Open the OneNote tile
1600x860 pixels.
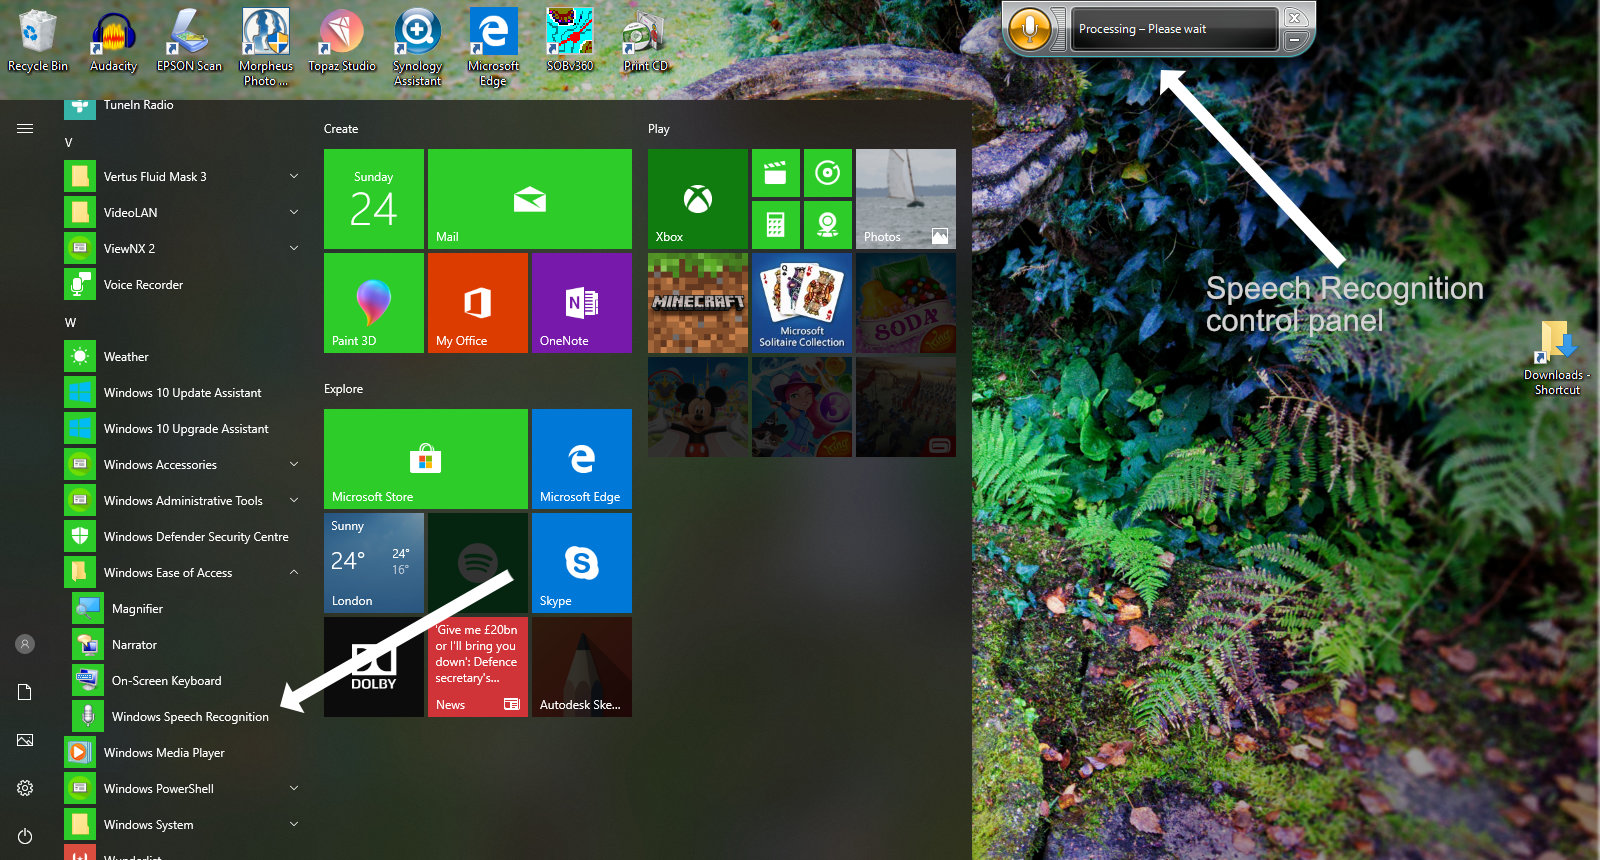tap(582, 303)
